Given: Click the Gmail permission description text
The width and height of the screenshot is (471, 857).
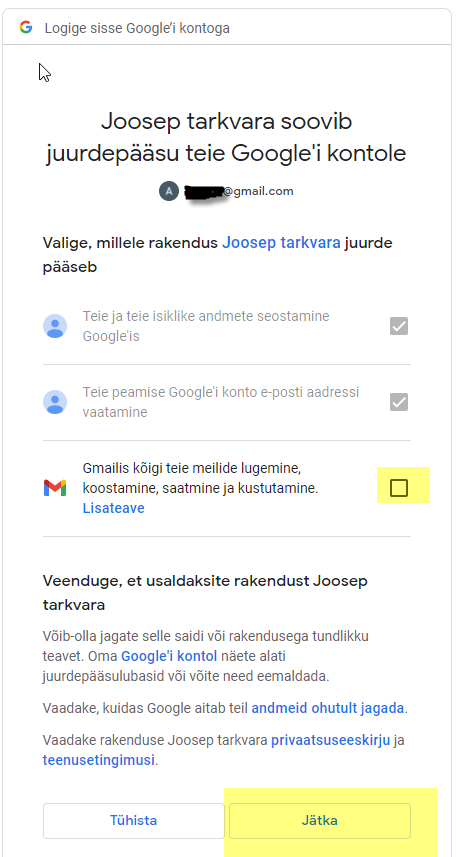Looking at the screenshot, I should pyautogui.click(x=201, y=478).
